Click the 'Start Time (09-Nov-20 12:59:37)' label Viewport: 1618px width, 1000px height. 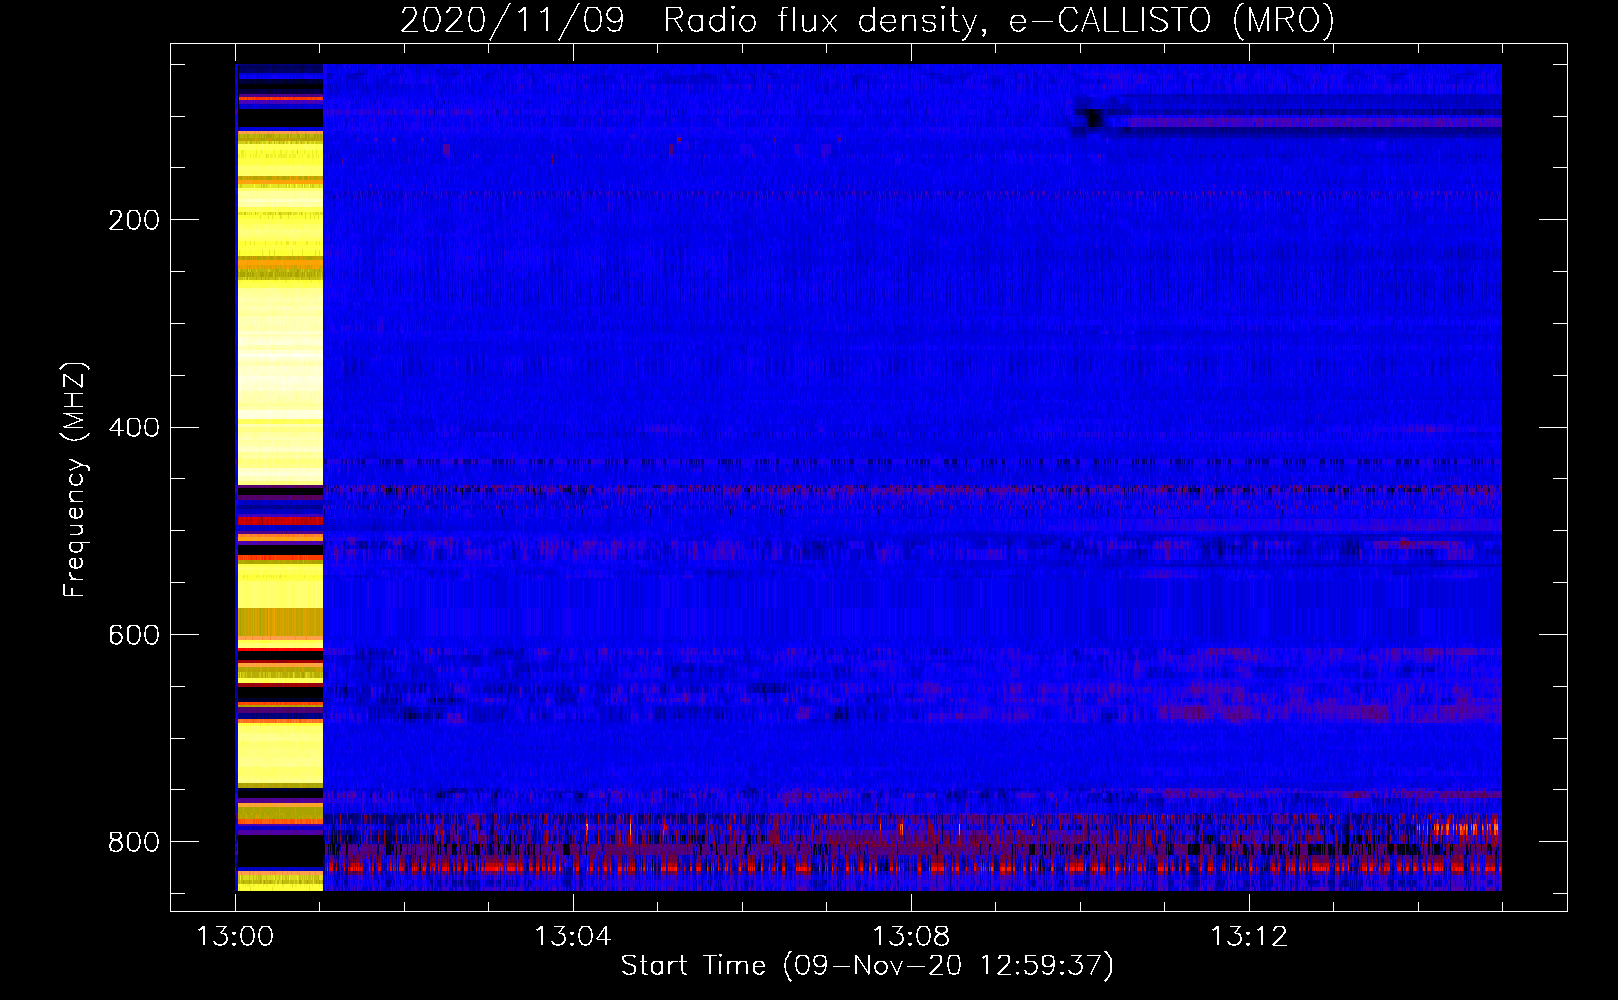click(x=867, y=966)
